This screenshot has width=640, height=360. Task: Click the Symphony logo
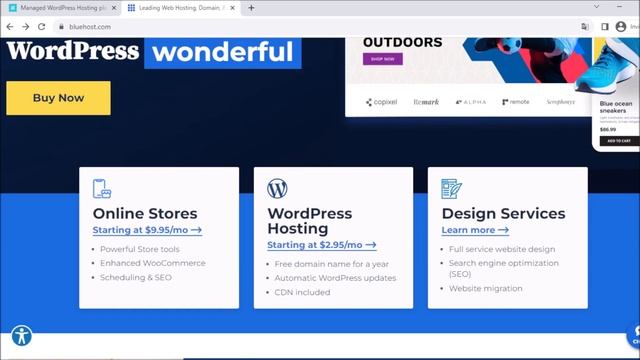tap(561, 102)
